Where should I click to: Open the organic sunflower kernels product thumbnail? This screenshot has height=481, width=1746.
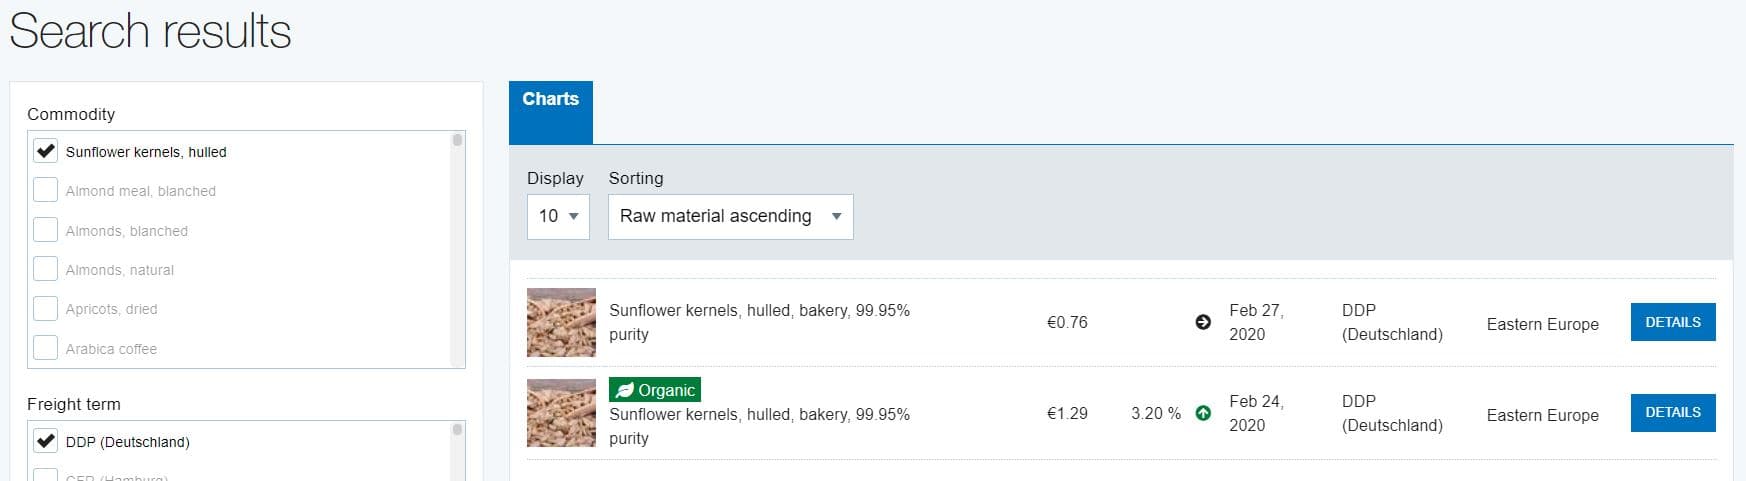pos(561,412)
